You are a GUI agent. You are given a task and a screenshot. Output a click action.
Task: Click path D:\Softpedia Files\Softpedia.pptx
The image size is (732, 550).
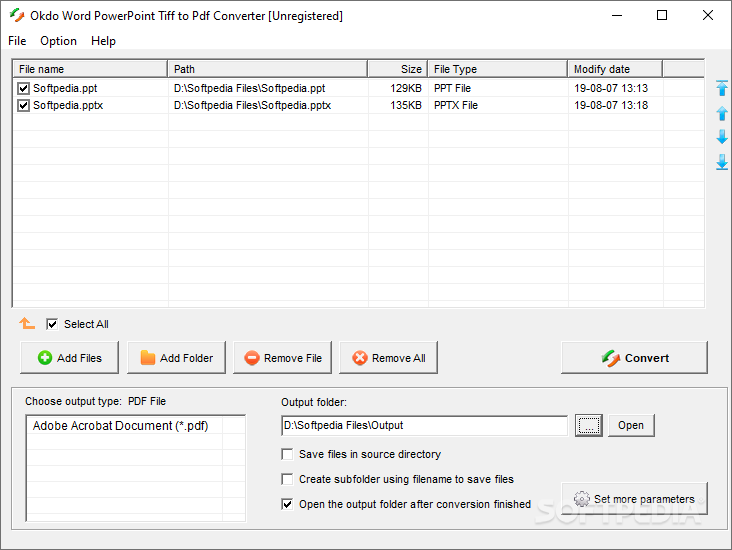(x=252, y=106)
